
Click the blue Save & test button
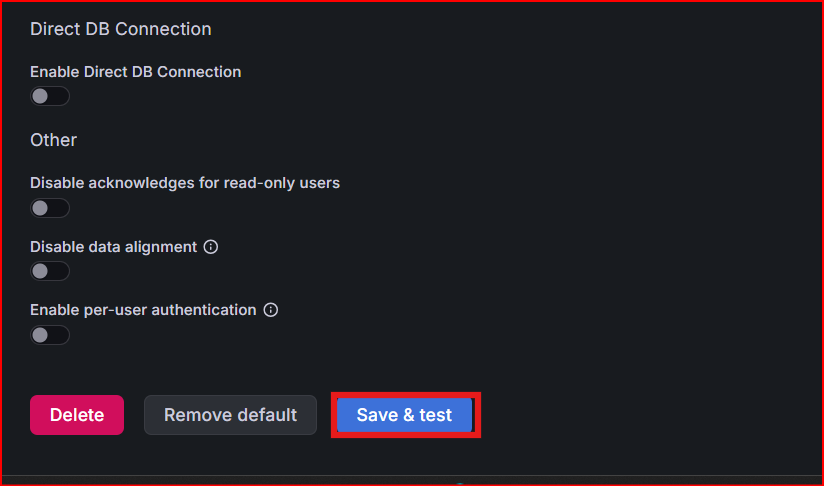point(405,415)
